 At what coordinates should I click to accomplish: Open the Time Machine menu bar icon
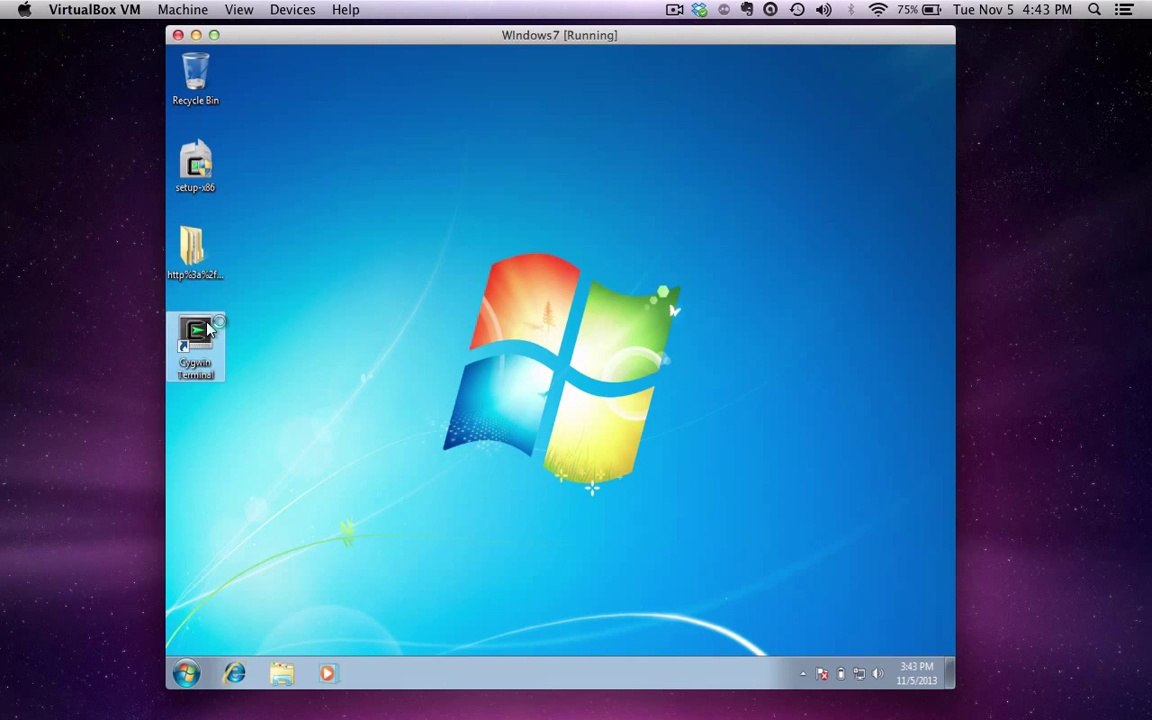(797, 10)
